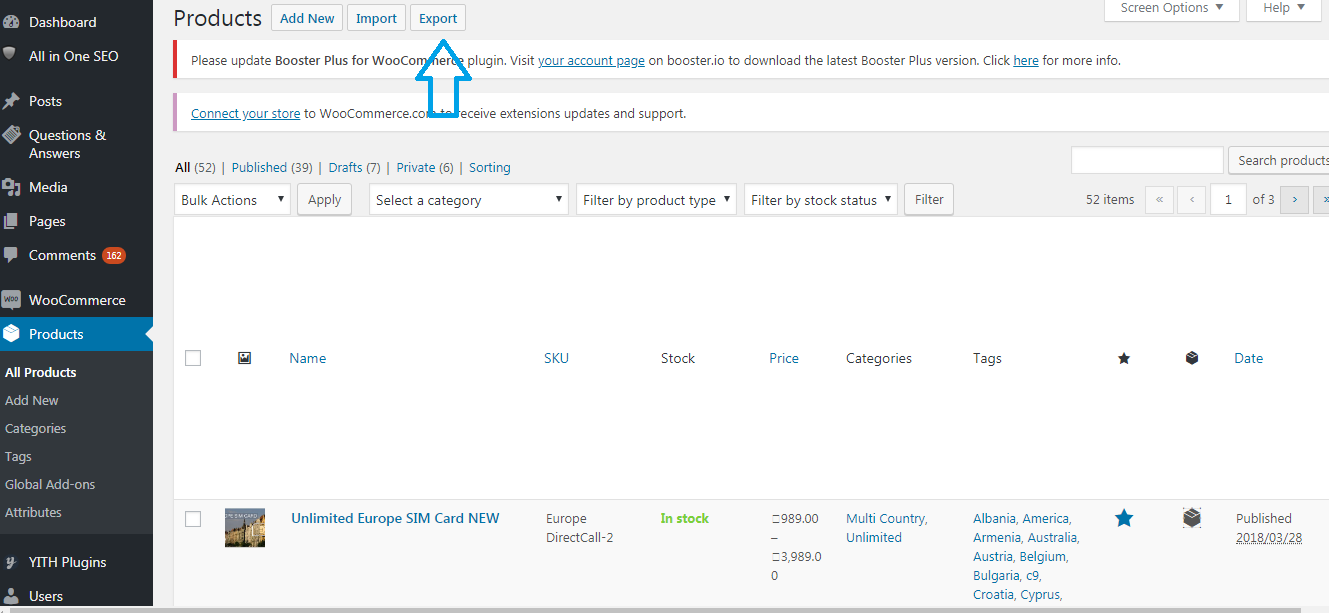
Task: Click the Posts pushpin icon
Action: point(11,101)
